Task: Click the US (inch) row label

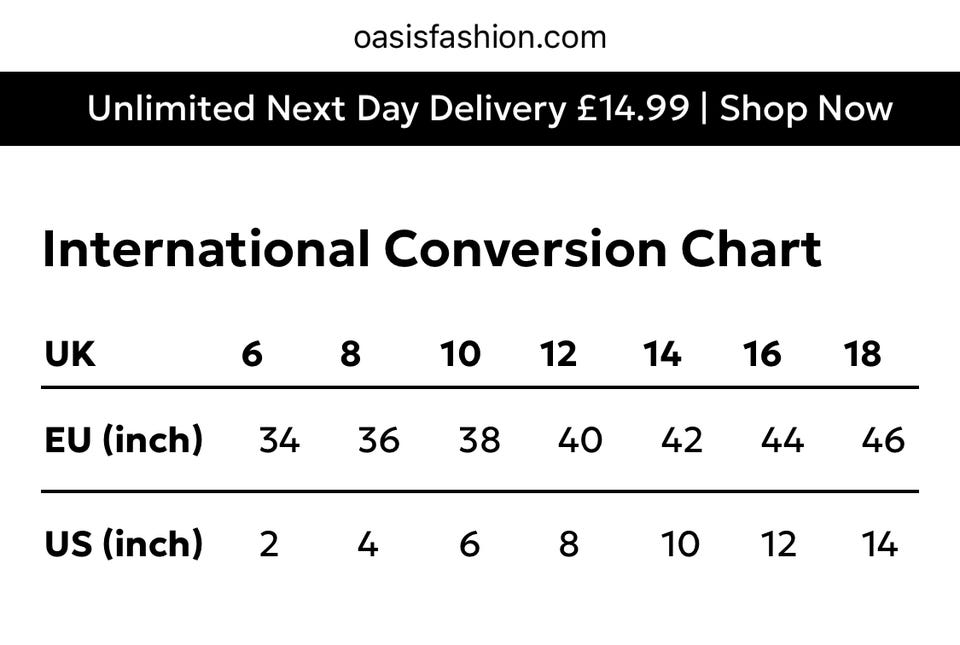Action: [x=123, y=543]
